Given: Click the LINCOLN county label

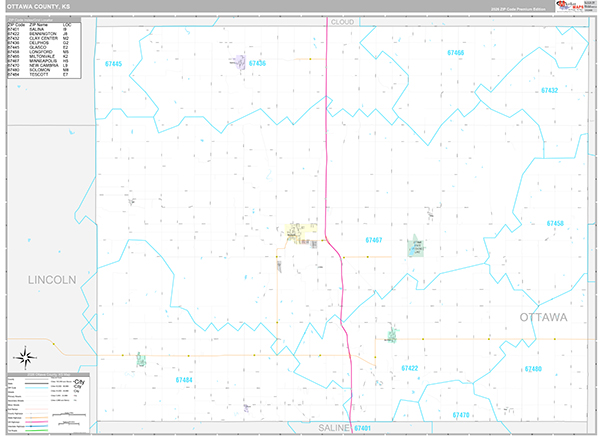Looking at the screenshot, I should click(x=52, y=280).
